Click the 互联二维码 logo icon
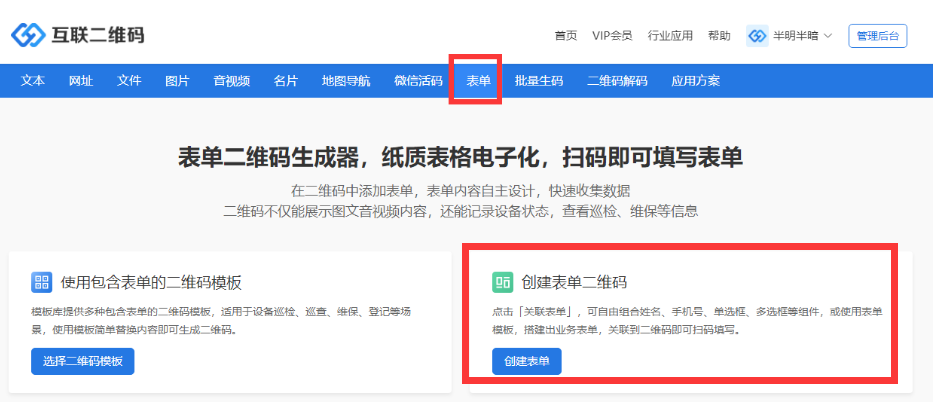The height and width of the screenshot is (407, 933). [29, 35]
